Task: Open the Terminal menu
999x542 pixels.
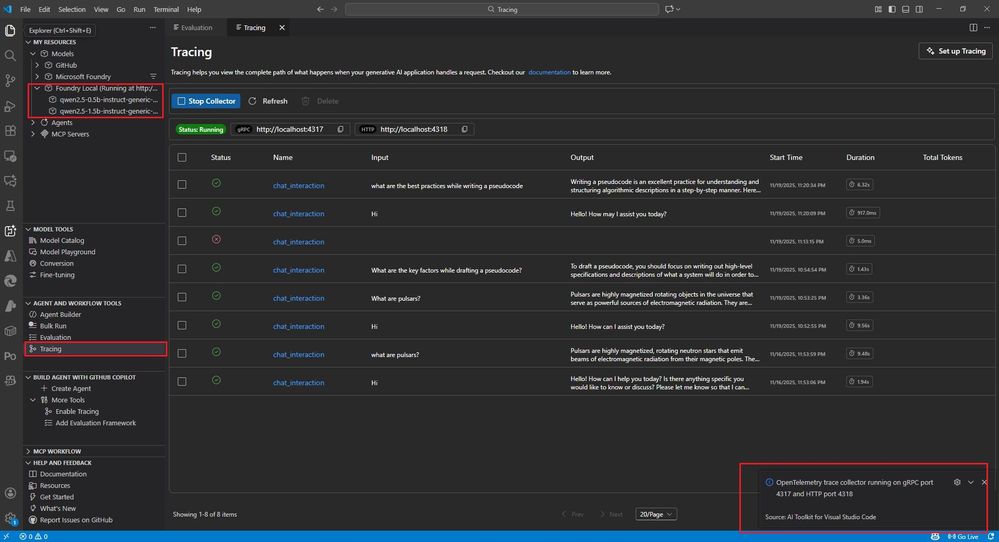Action: click(166, 9)
